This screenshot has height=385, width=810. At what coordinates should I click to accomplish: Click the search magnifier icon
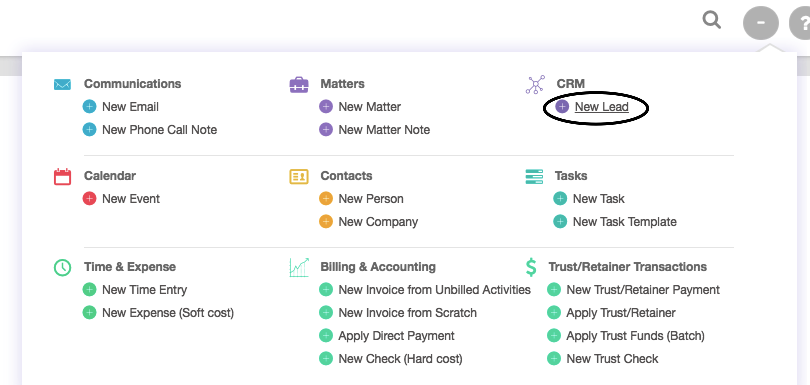712,21
